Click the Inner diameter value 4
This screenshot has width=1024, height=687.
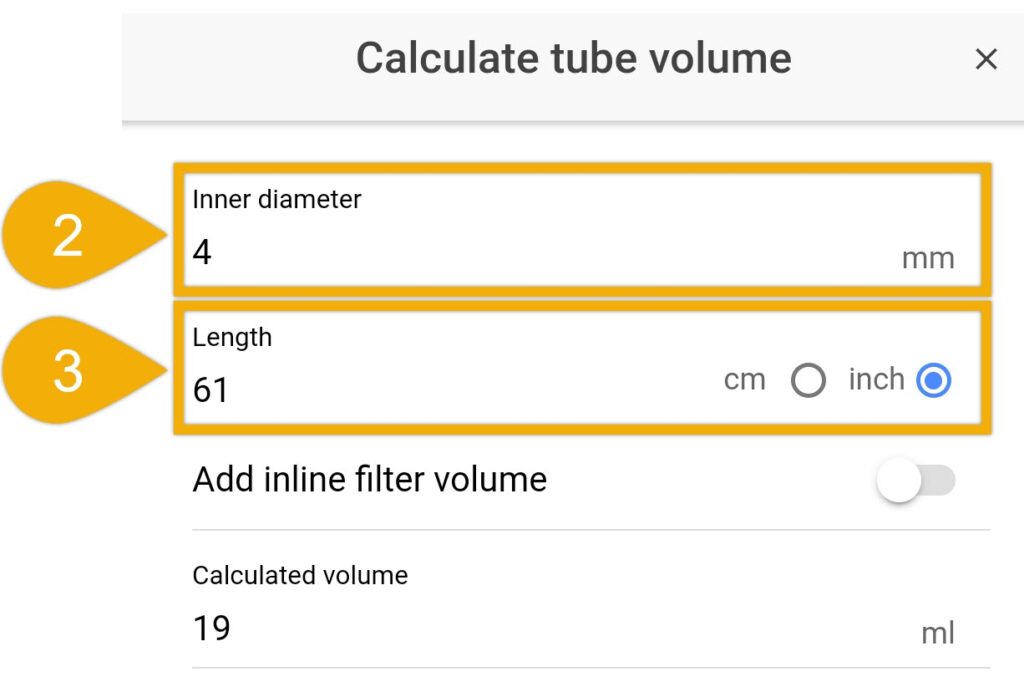[202, 252]
